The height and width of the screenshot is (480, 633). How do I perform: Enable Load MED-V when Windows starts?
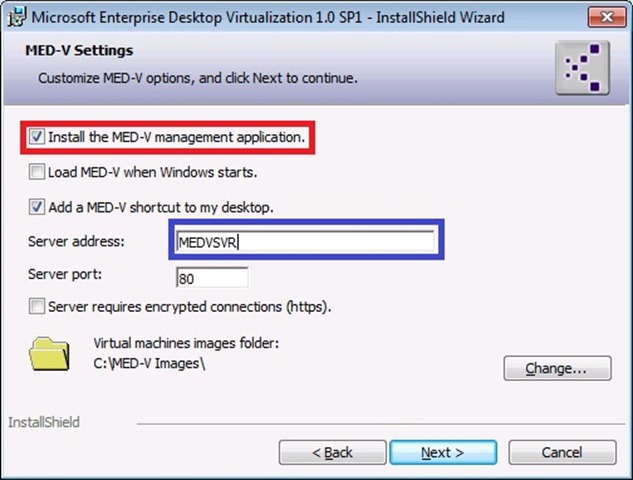click(x=37, y=172)
